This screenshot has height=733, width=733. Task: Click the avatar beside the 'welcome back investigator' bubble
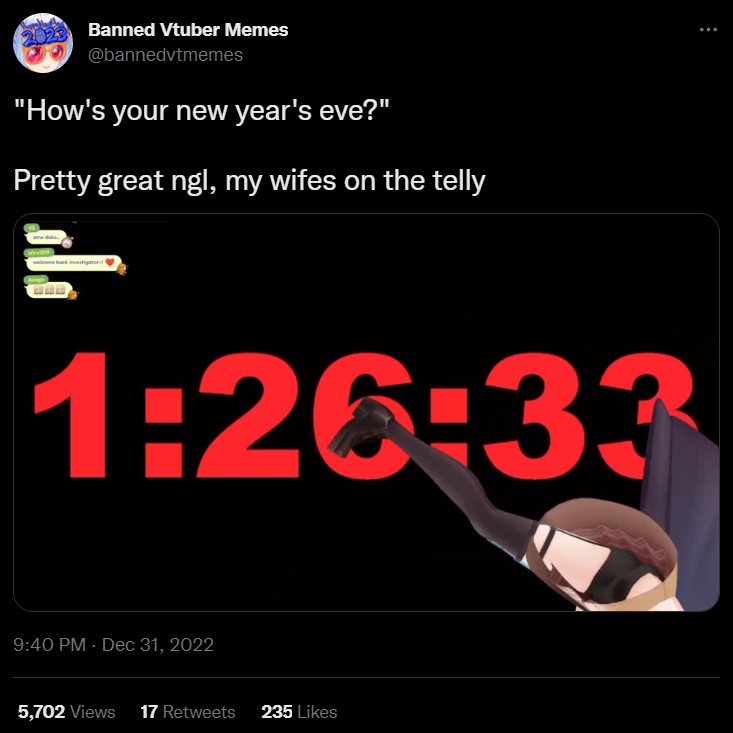(122, 269)
